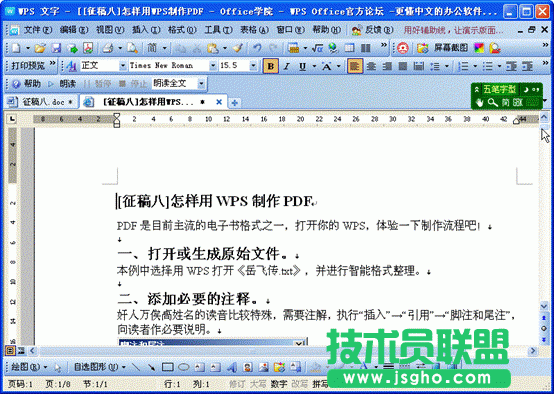Toggle left text alignment

click(354, 66)
